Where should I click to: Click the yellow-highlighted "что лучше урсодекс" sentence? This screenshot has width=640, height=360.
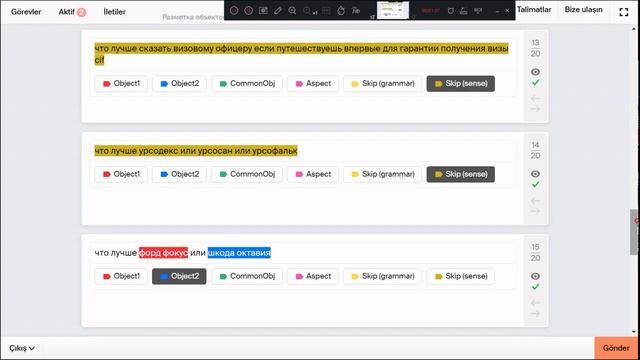pos(196,151)
